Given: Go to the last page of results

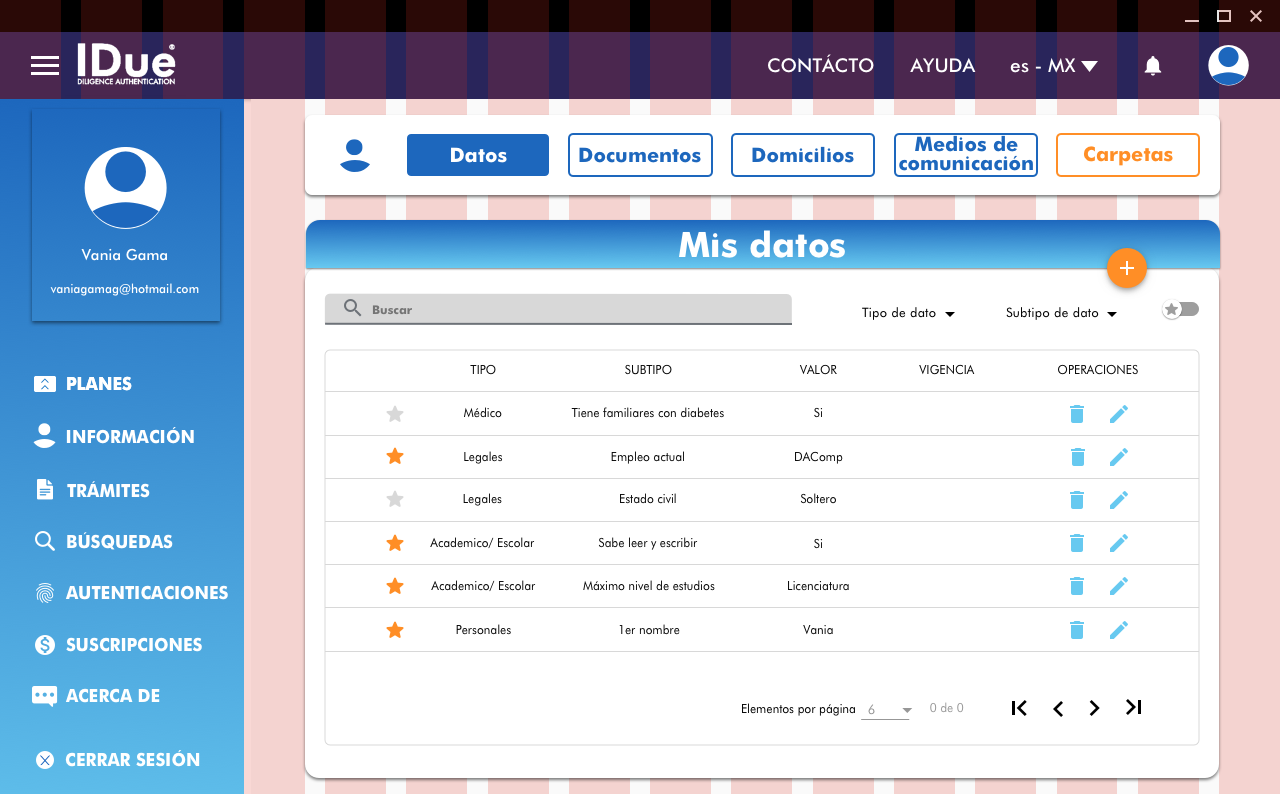Looking at the screenshot, I should pyautogui.click(x=1133, y=708).
